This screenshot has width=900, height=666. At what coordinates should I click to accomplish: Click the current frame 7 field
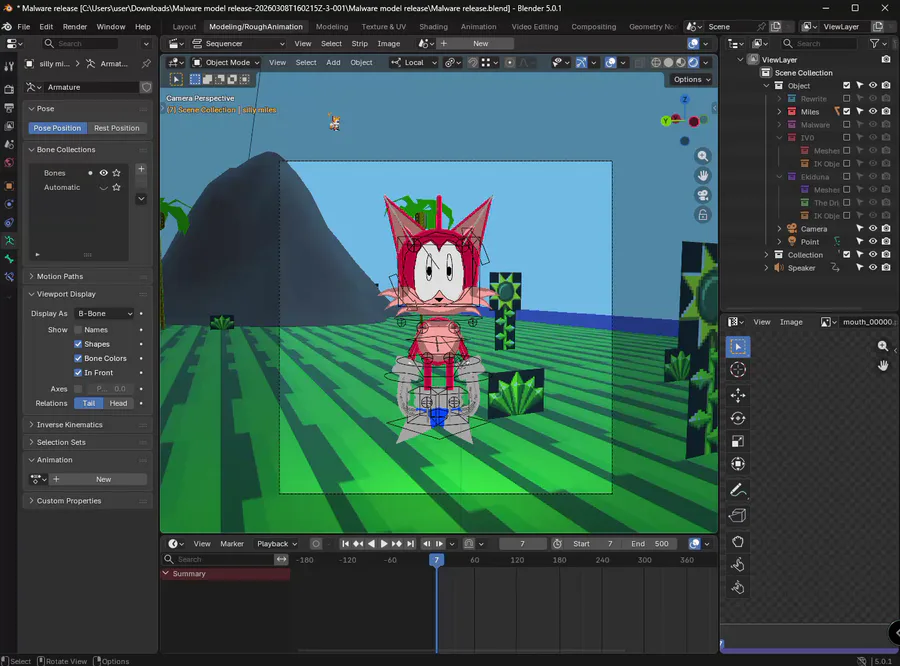point(522,544)
